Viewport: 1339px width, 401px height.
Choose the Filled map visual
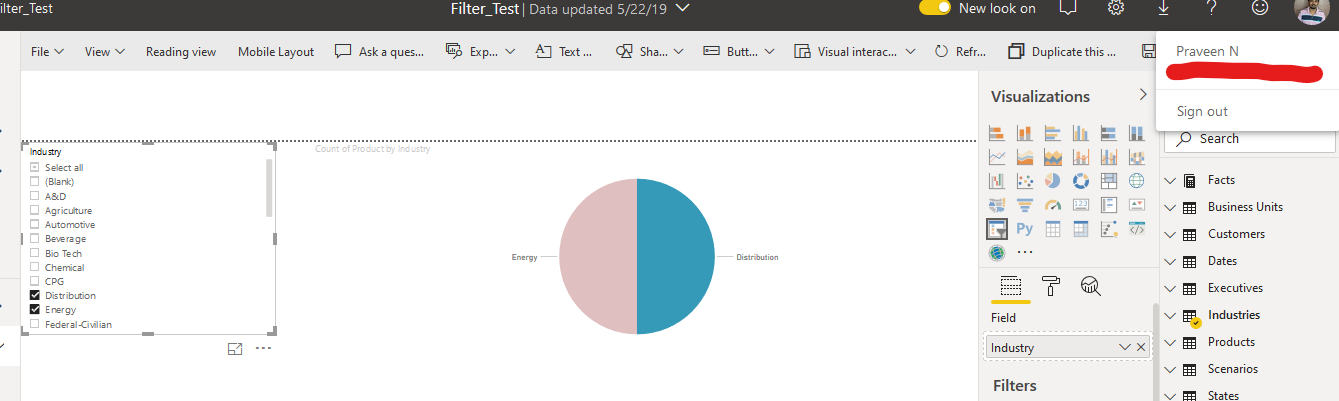997,205
